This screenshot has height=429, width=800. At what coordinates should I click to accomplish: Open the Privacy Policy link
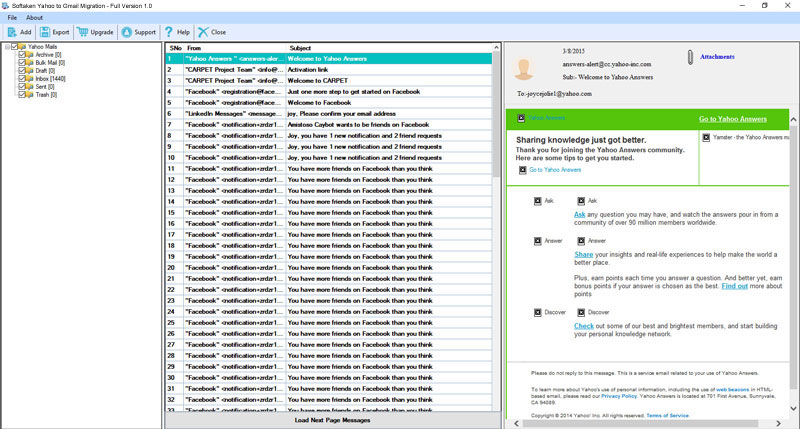pos(619,396)
